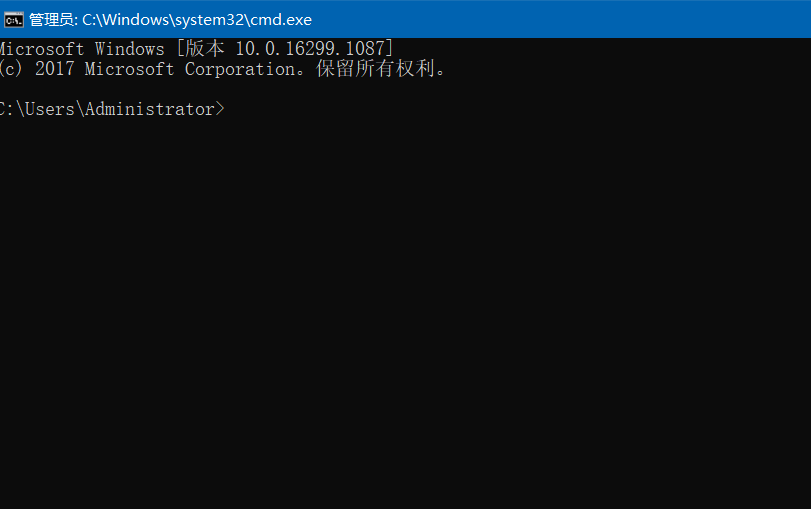Click the year 2017 in copyright line
Image resolution: width=811 pixels, height=509 pixels.
54,69
